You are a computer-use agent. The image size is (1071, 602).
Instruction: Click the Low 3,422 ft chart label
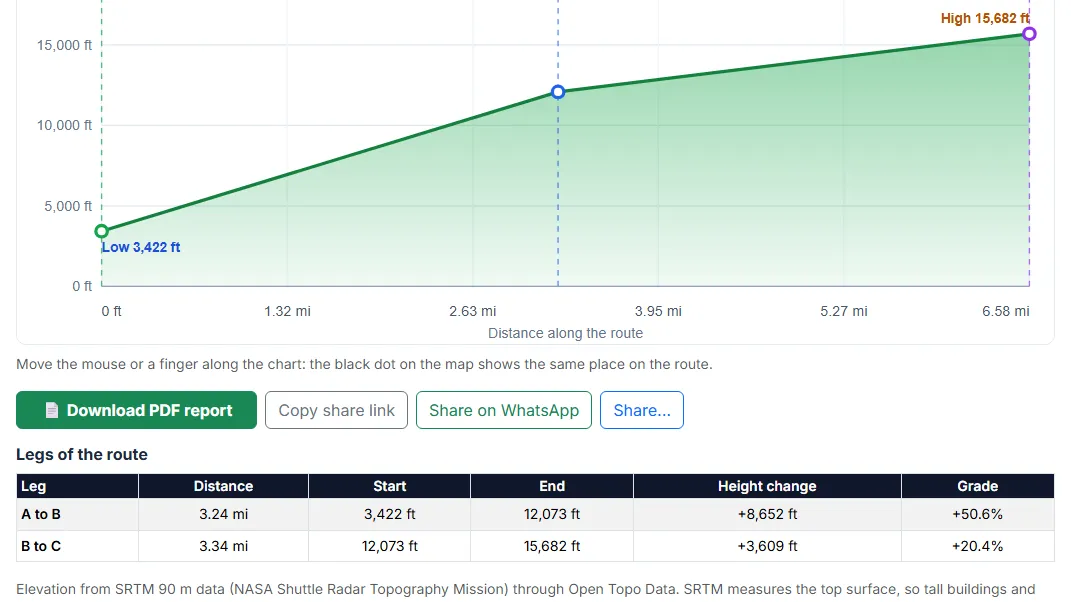pyautogui.click(x=141, y=247)
